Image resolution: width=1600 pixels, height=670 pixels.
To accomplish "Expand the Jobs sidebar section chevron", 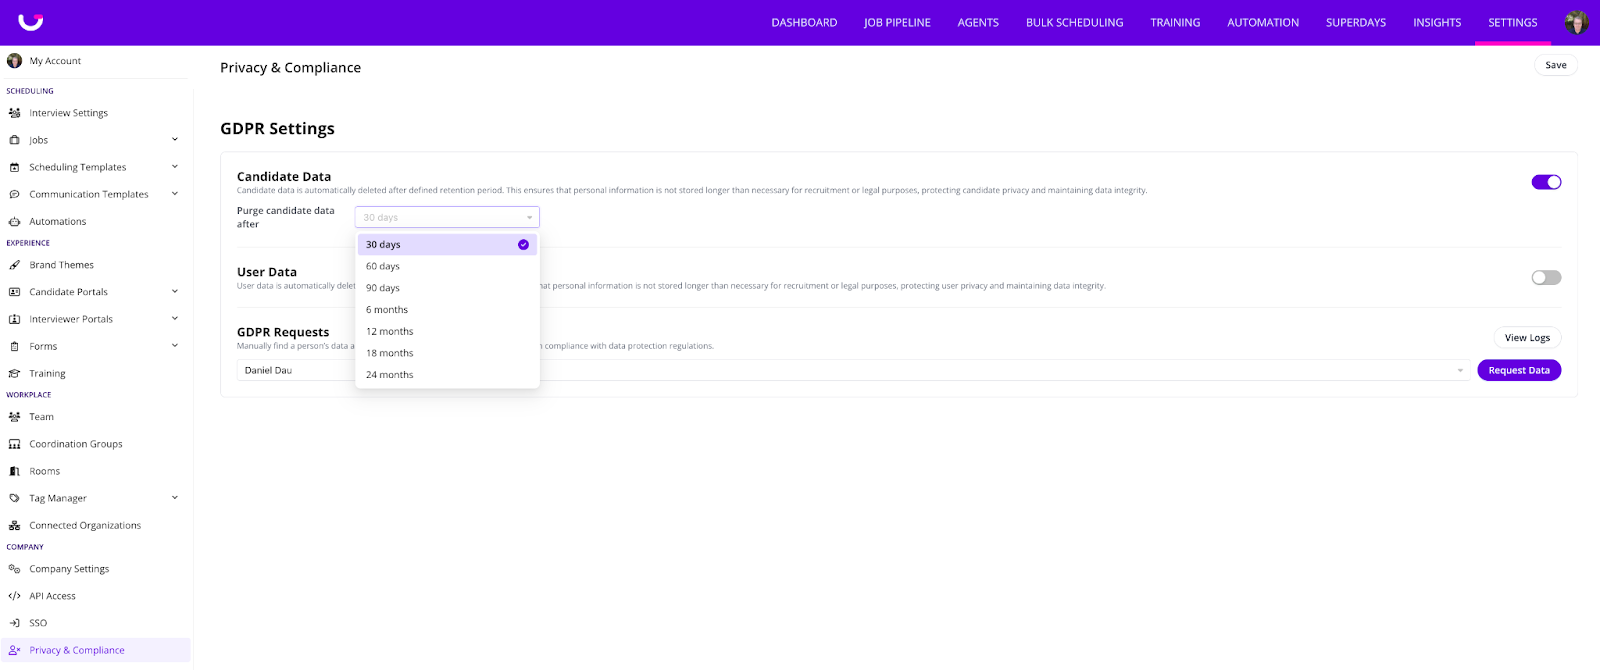I will coord(175,140).
